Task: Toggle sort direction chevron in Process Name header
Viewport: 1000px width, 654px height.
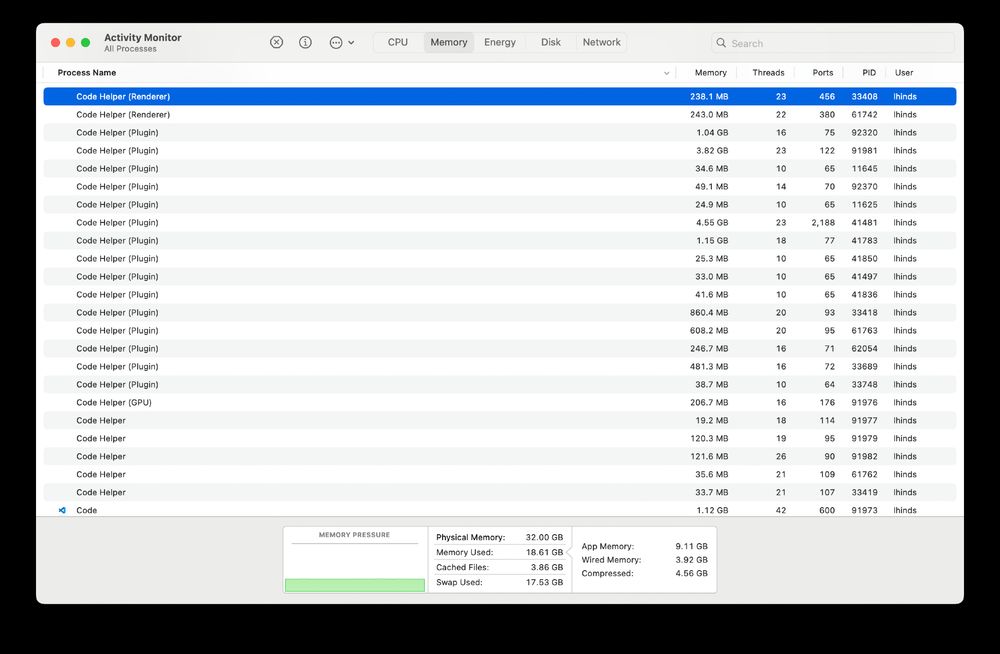Action: 666,73
